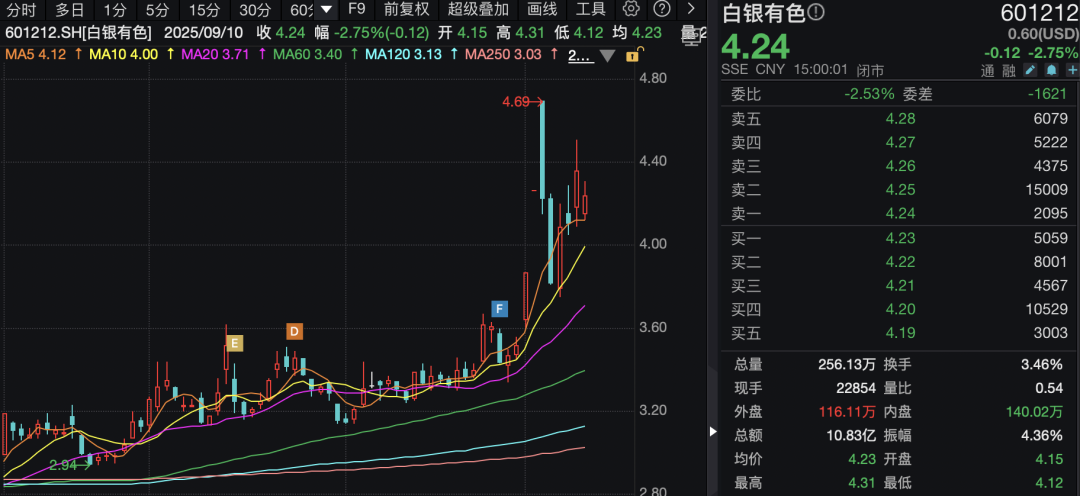
Task: Select the 15分 timeframe tab
Action: tap(204, 10)
